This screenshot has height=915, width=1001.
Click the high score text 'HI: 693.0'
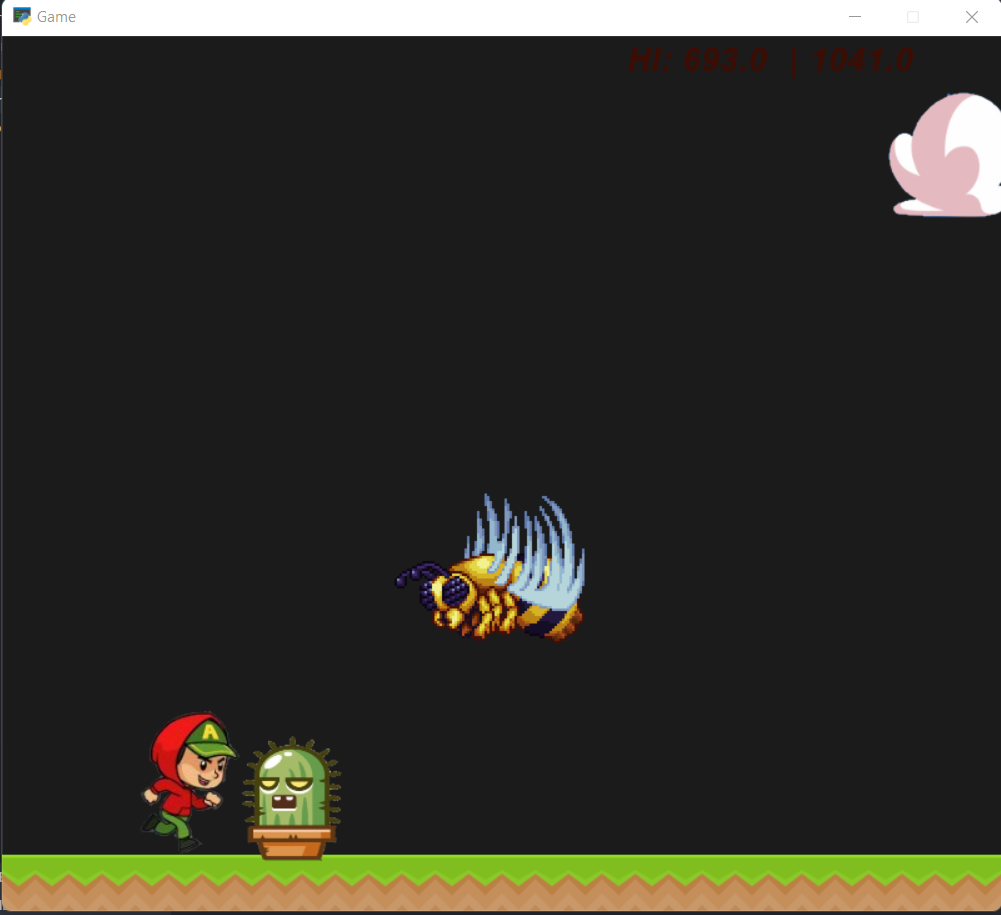(x=698, y=60)
